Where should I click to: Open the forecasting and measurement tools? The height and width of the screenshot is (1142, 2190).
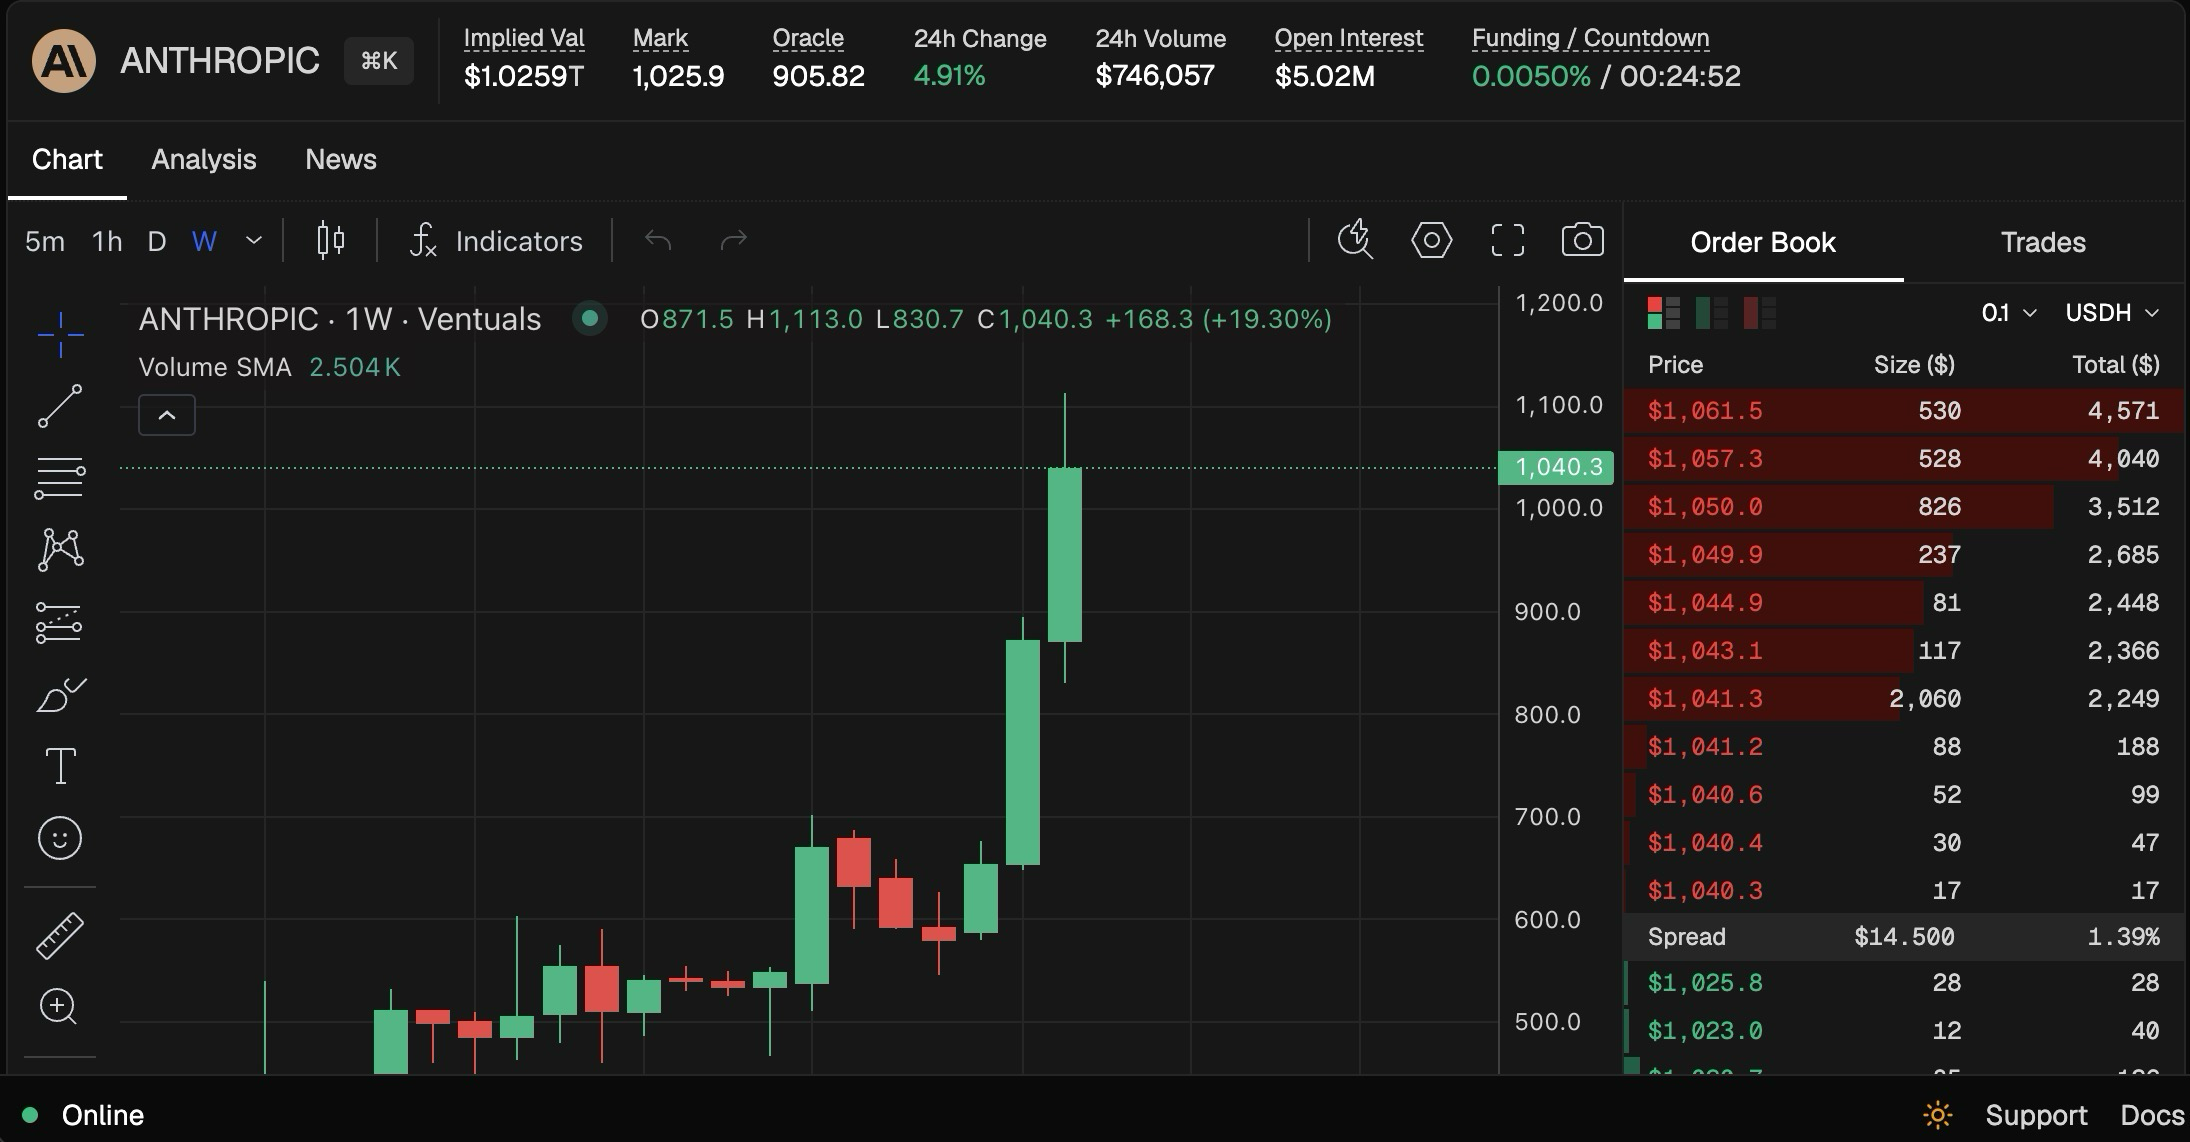(60, 622)
